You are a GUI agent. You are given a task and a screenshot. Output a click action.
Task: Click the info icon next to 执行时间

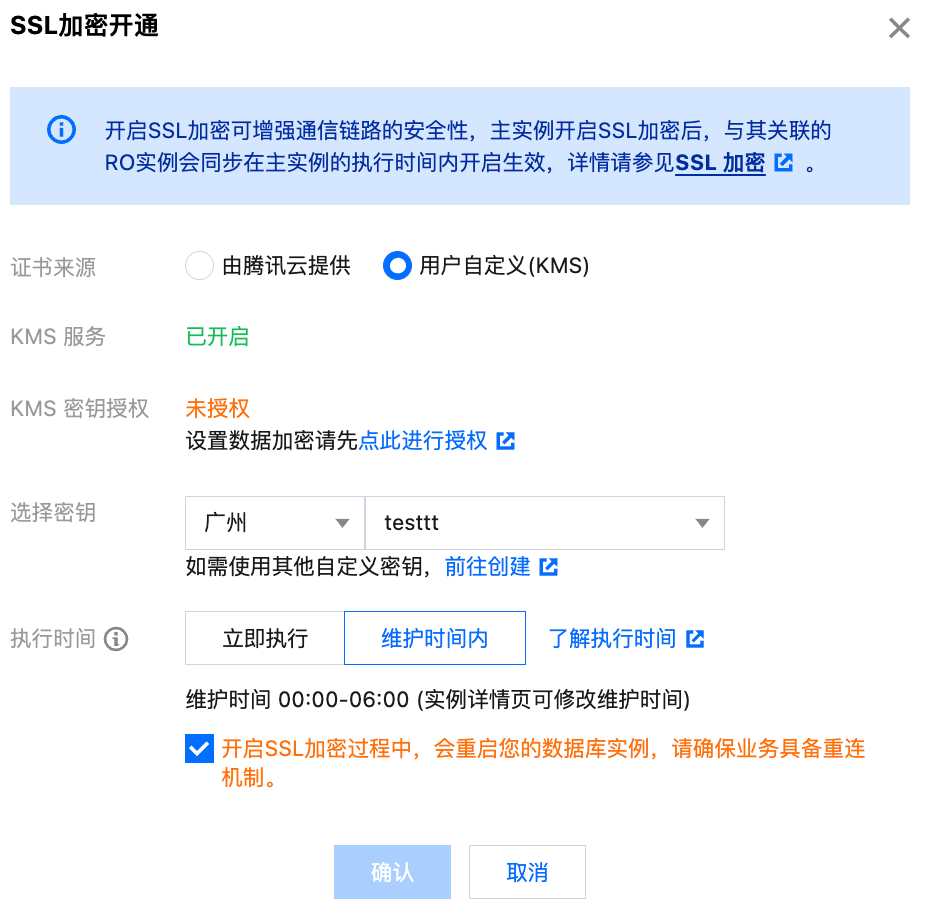click(x=117, y=639)
